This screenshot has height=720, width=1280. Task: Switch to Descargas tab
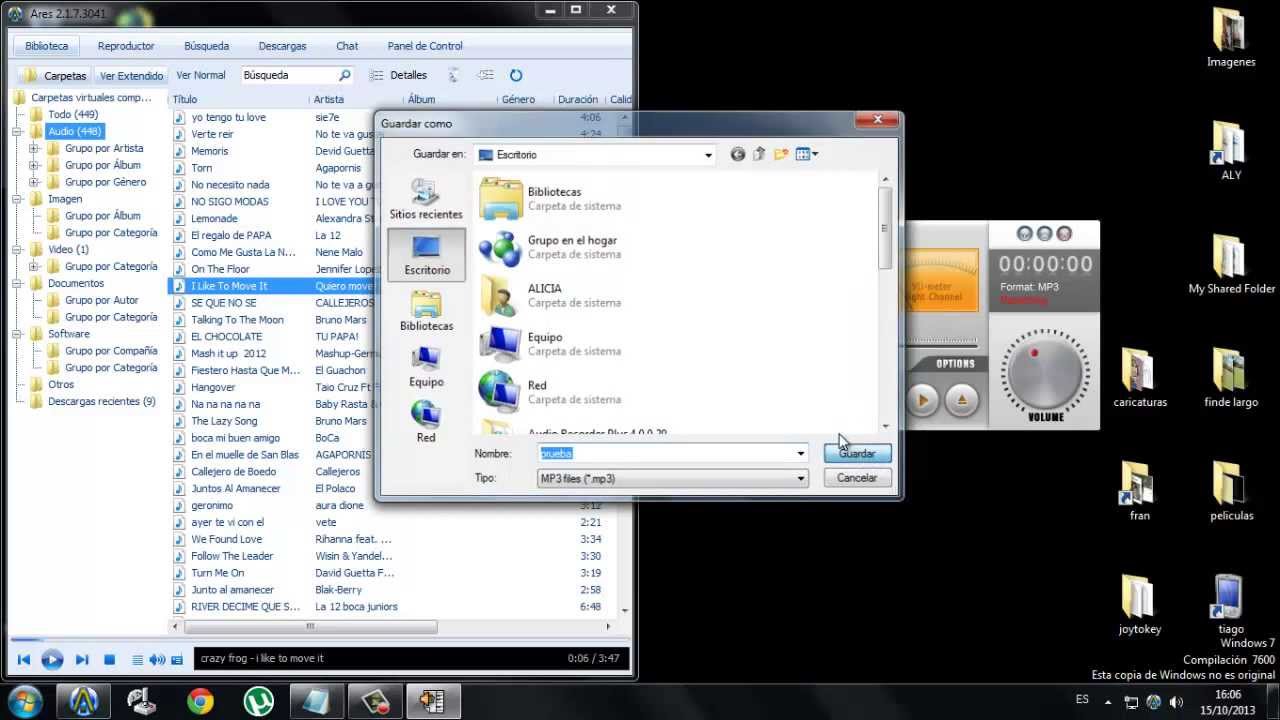tap(282, 46)
